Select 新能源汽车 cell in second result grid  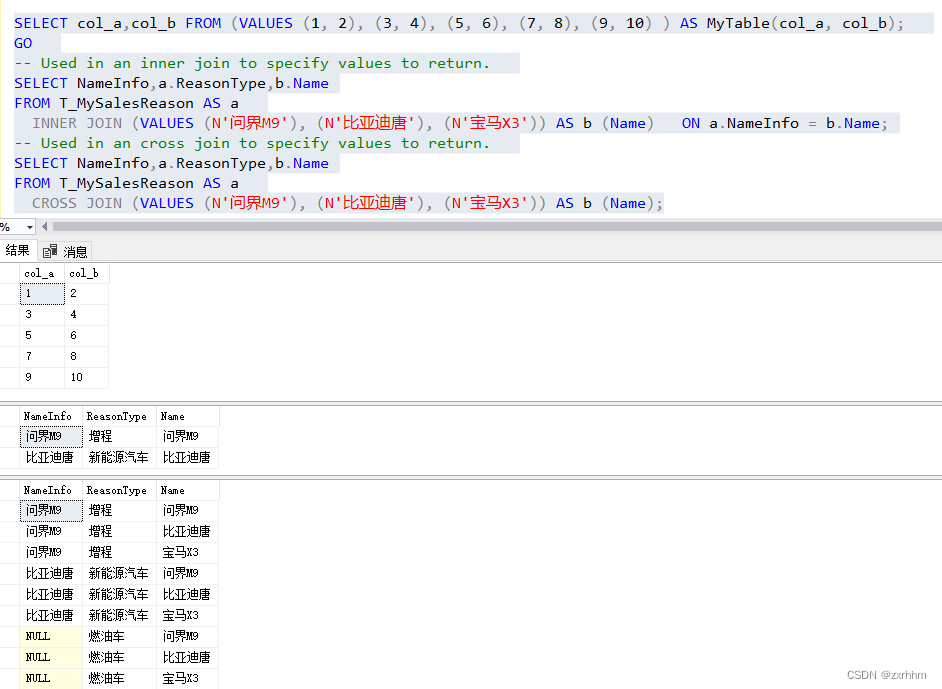[119, 458]
